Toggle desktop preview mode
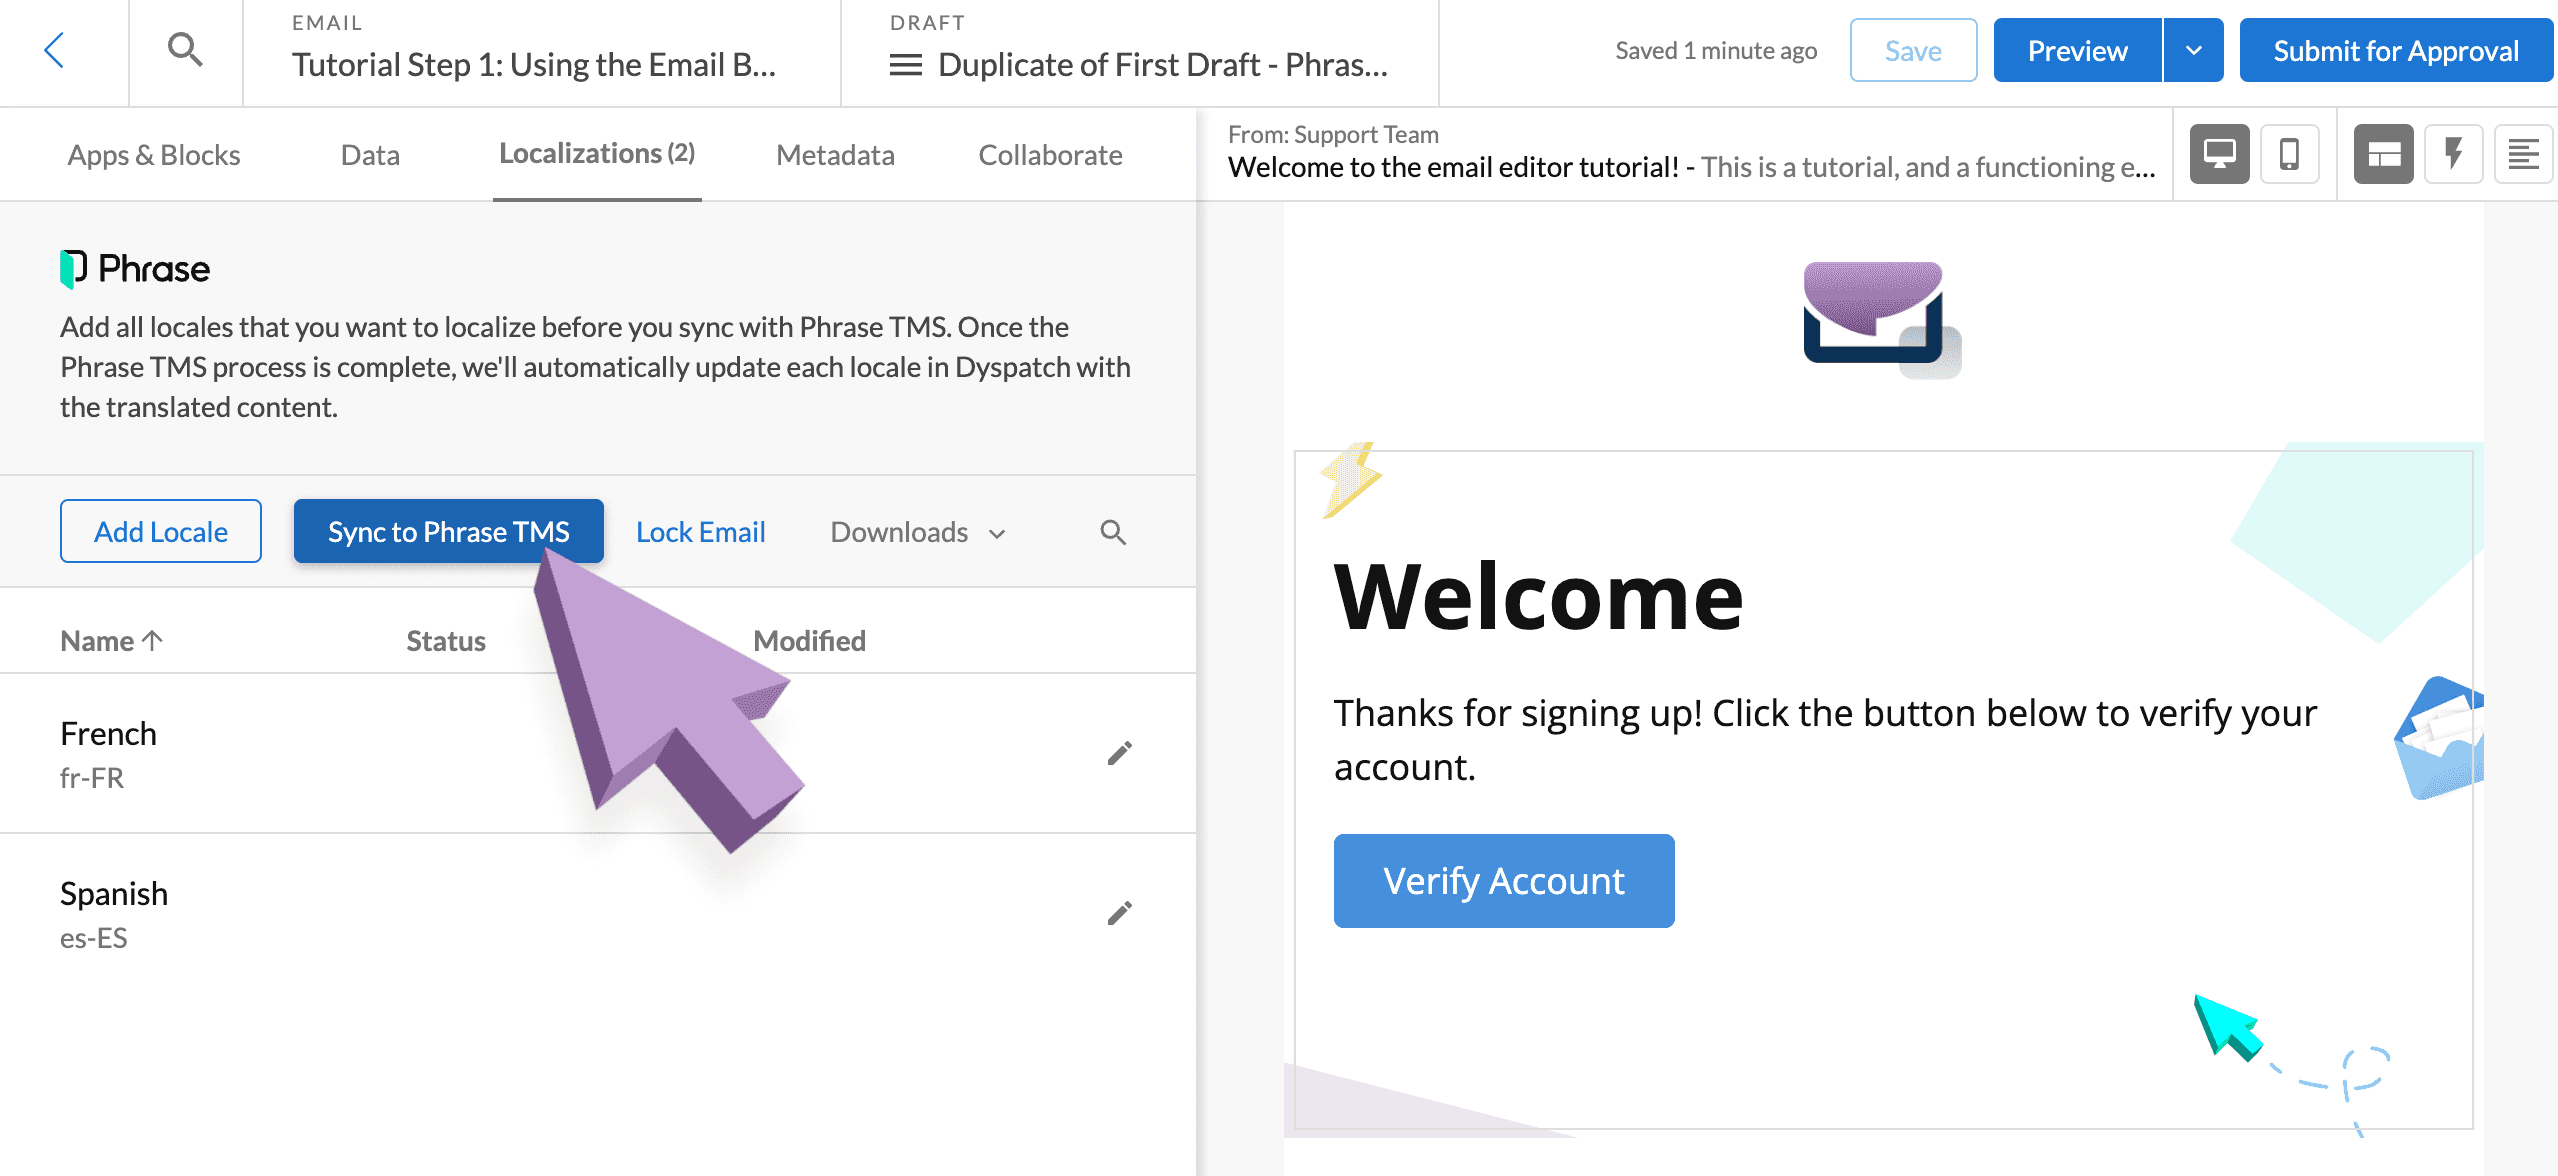The width and height of the screenshot is (2558, 1176). (x=2219, y=154)
